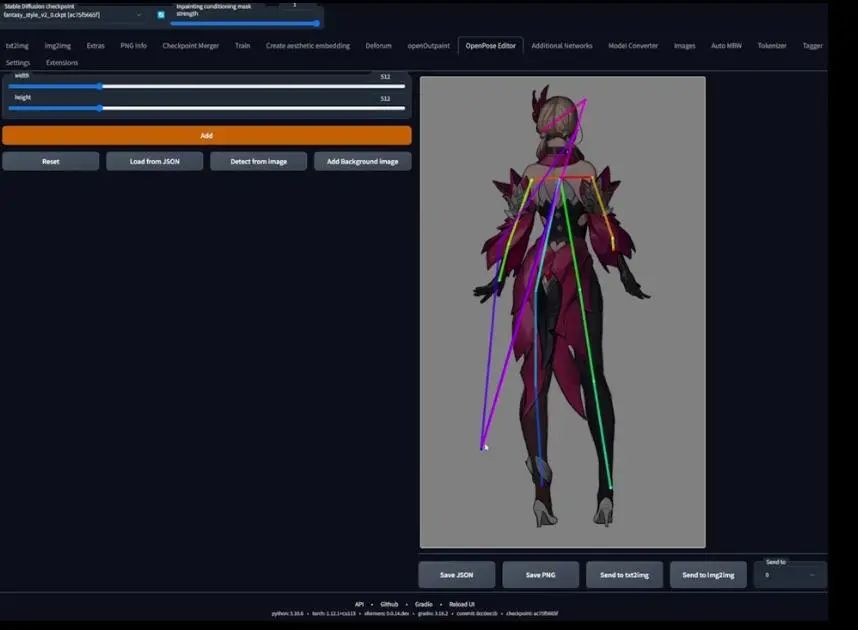858x630 pixels.
Task: Open the Extensions tab
Action: click(x=62, y=63)
